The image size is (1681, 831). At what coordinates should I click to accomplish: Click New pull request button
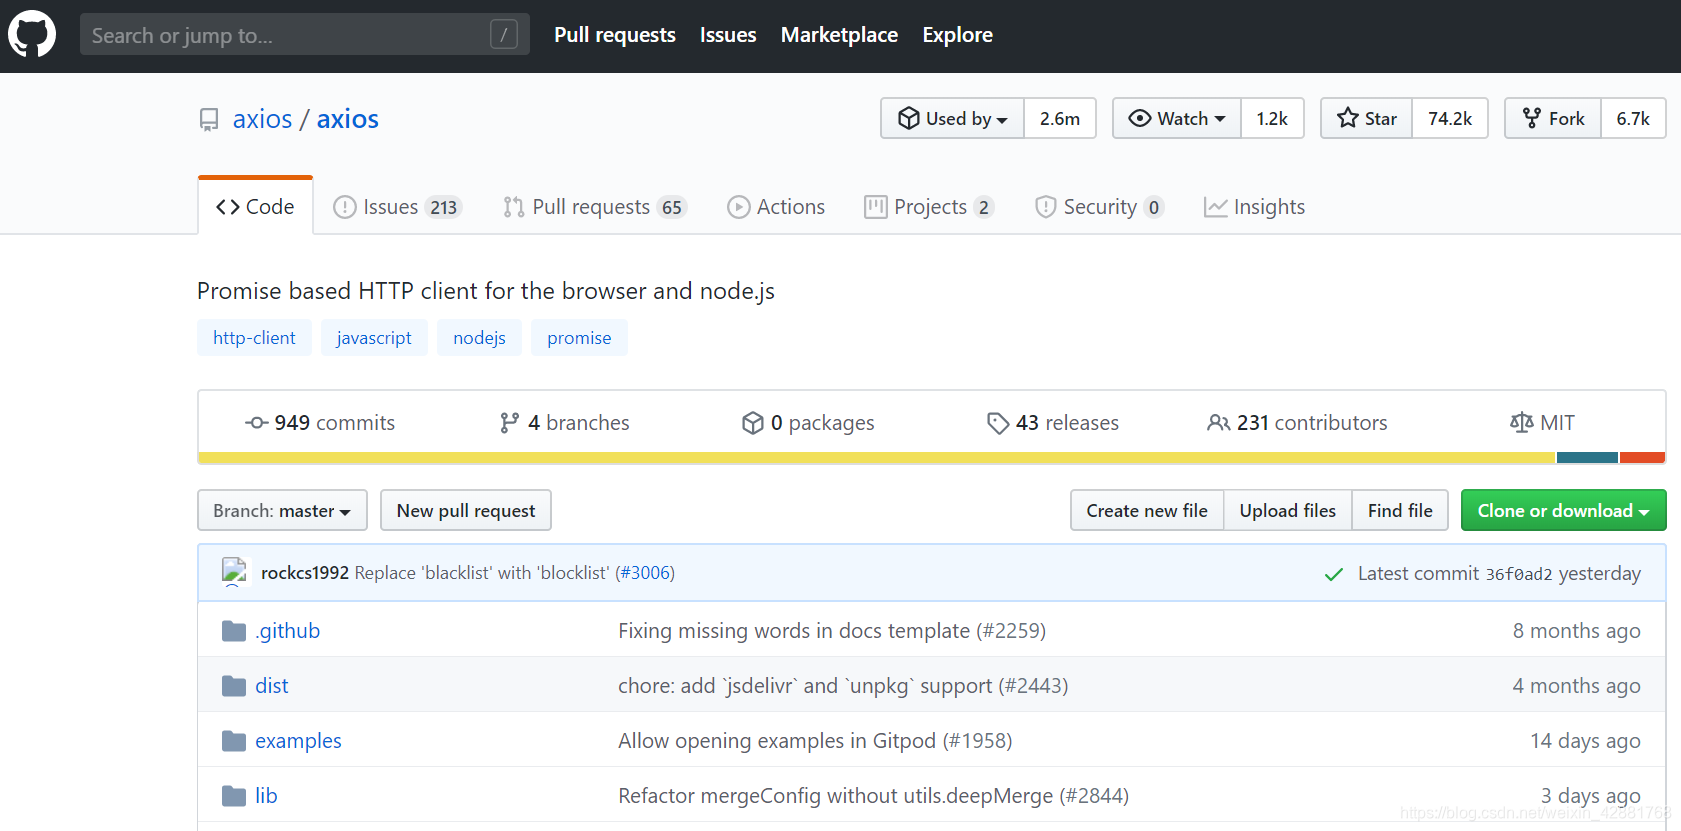[466, 510]
